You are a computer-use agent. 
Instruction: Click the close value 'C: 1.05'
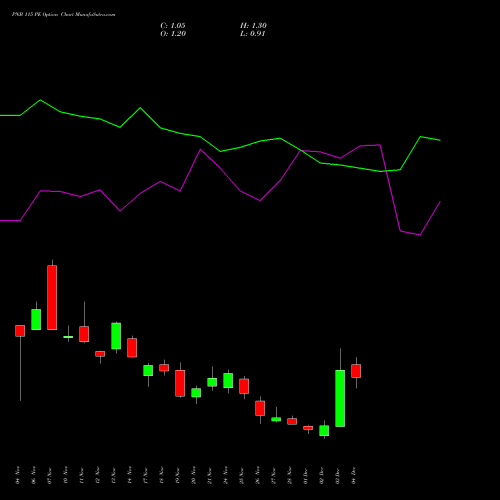point(173,26)
